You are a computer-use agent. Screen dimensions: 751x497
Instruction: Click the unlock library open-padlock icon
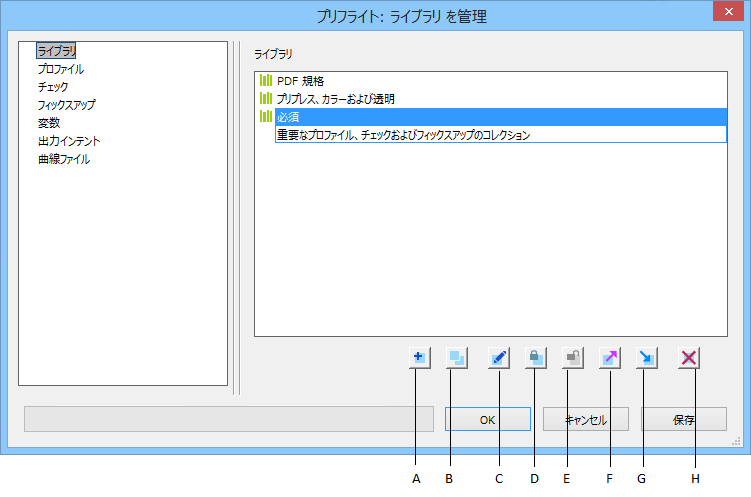coord(572,358)
